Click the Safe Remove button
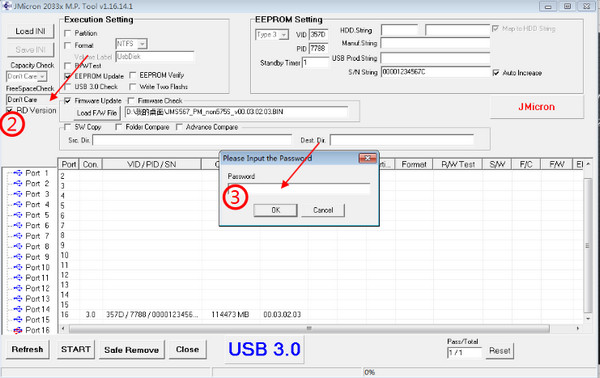600x378 pixels. tap(132, 350)
